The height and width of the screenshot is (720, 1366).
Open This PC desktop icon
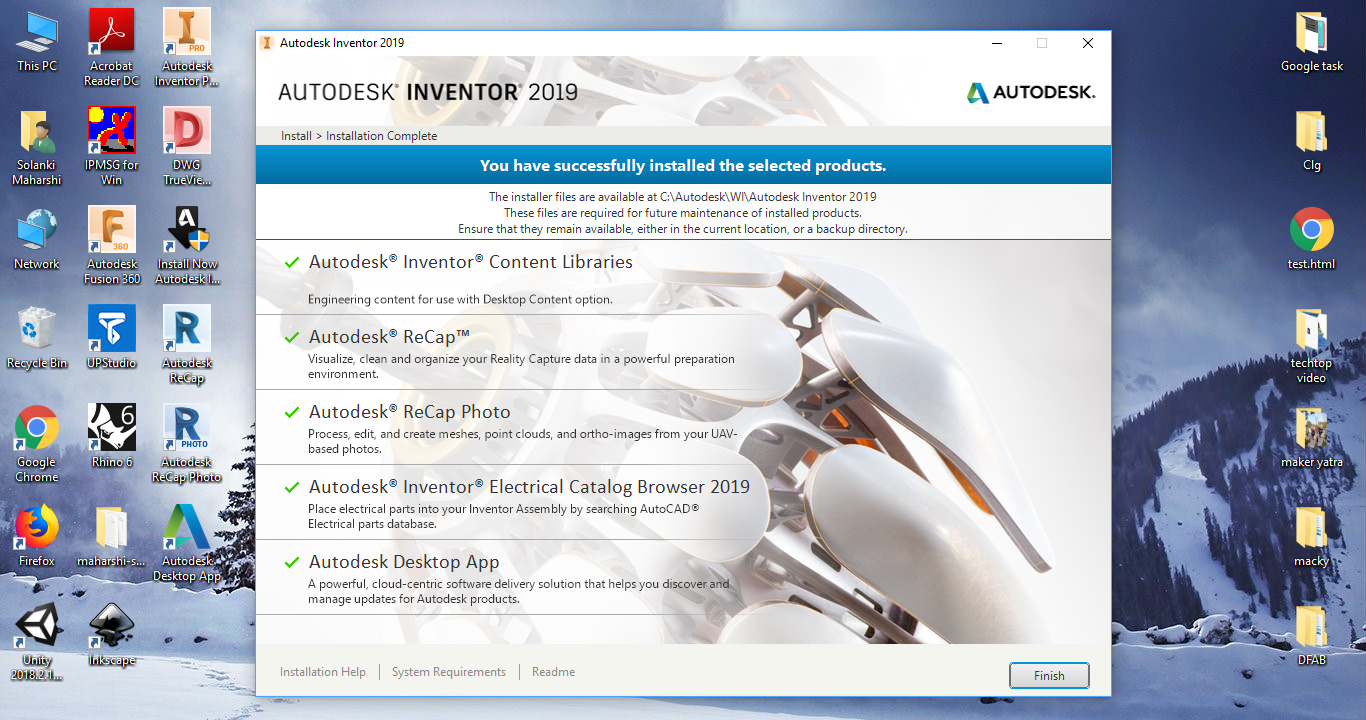(x=37, y=41)
